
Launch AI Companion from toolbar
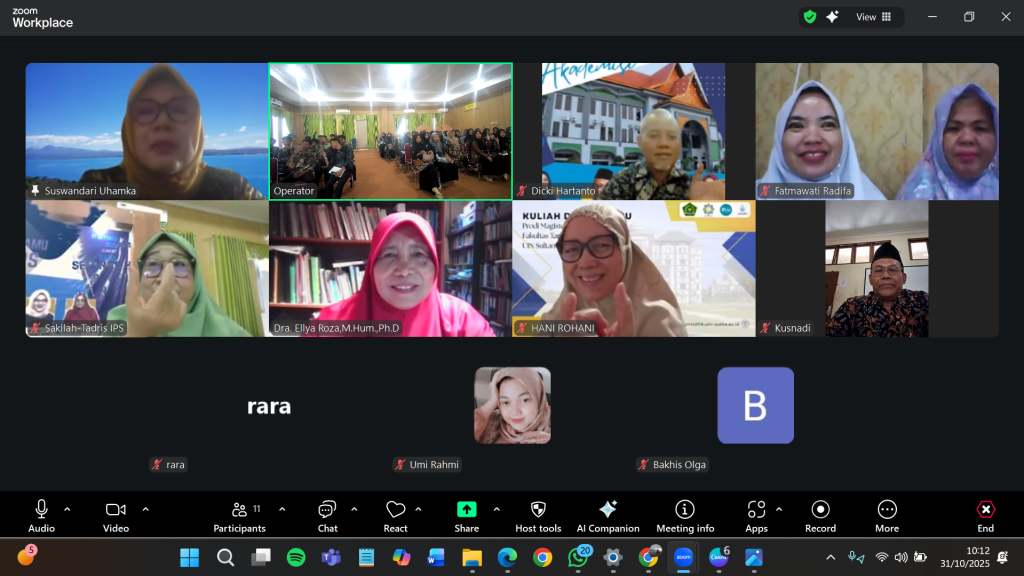coord(607,514)
